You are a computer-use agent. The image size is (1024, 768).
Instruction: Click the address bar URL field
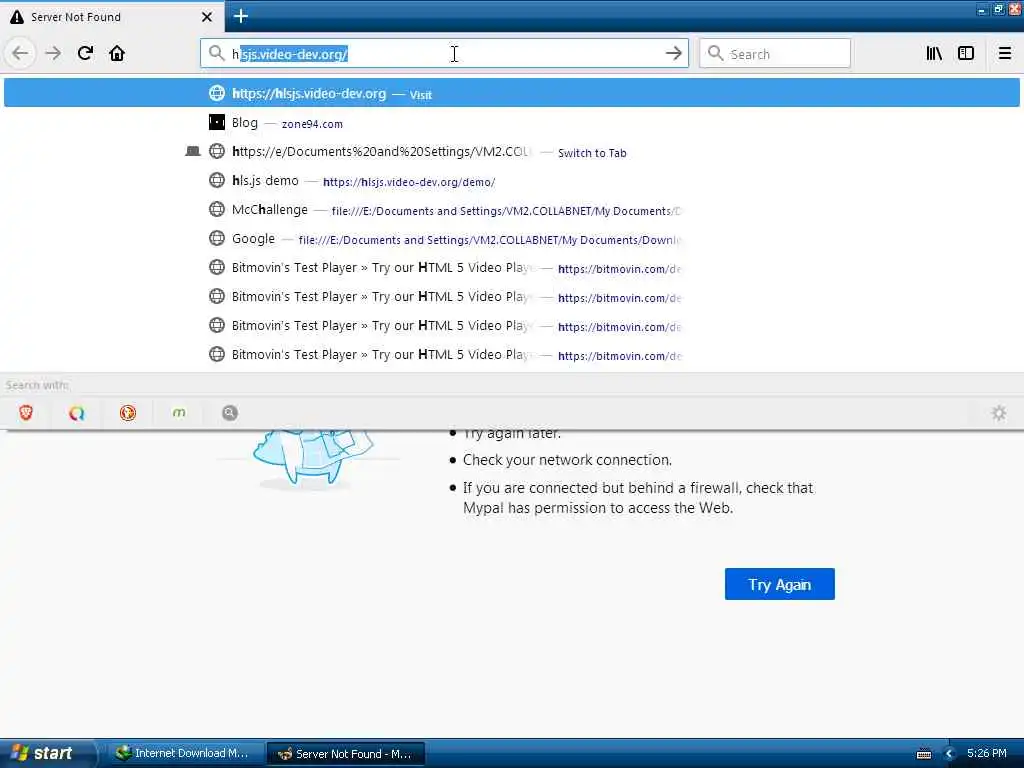coord(444,54)
